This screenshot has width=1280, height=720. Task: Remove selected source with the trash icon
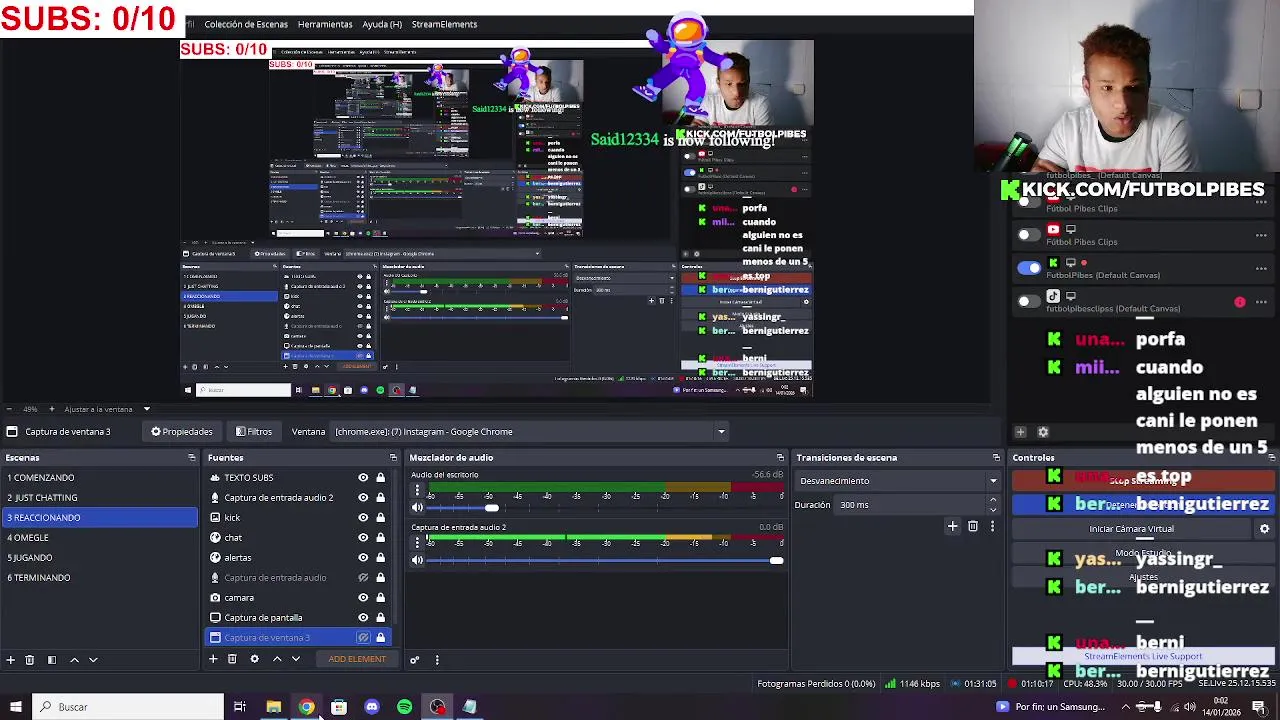[x=232, y=659]
